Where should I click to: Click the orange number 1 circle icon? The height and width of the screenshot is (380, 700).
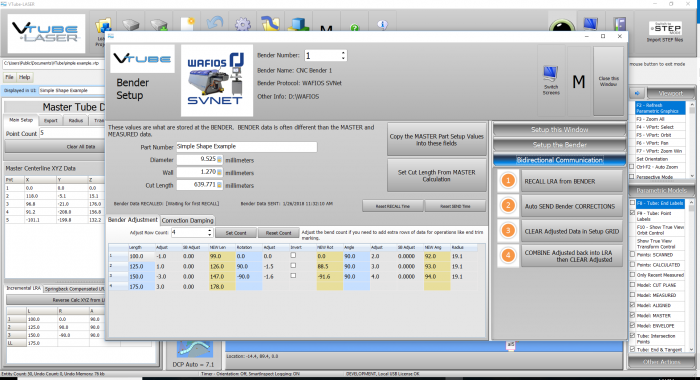(508, 181)
